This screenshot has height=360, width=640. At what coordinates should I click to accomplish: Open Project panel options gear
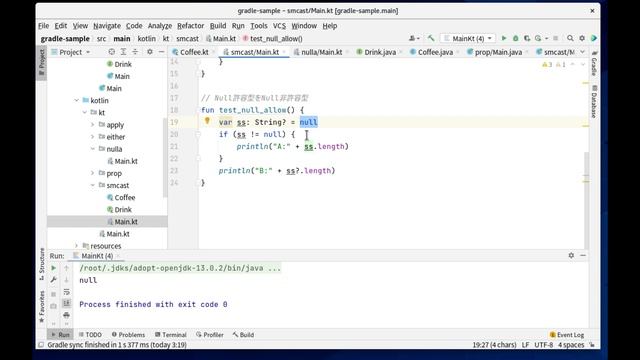(x=150, y=52)
